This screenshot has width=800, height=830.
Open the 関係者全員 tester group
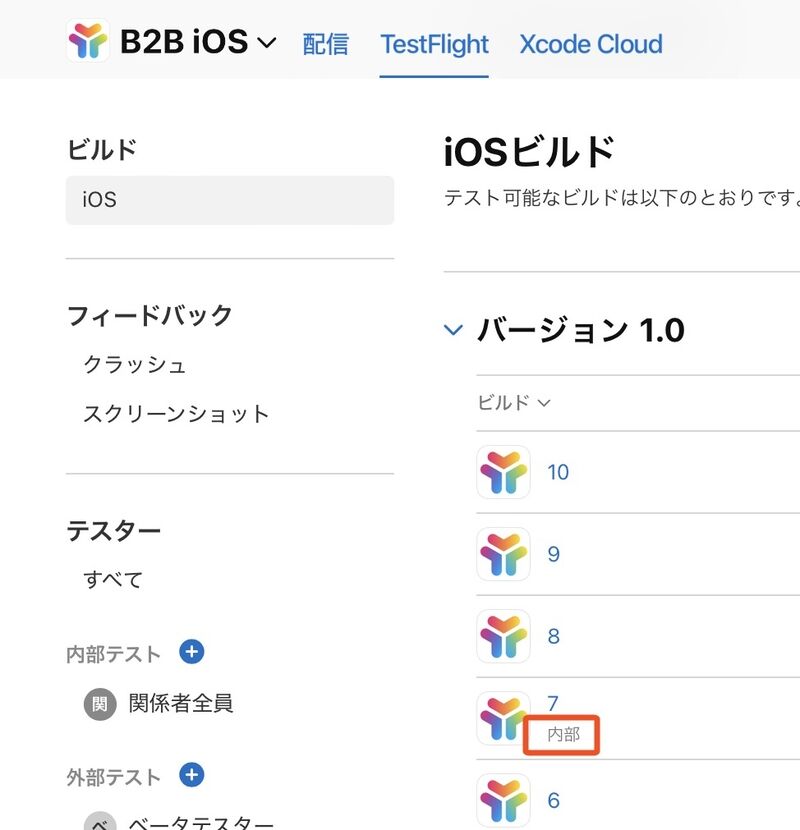(181, 703)
